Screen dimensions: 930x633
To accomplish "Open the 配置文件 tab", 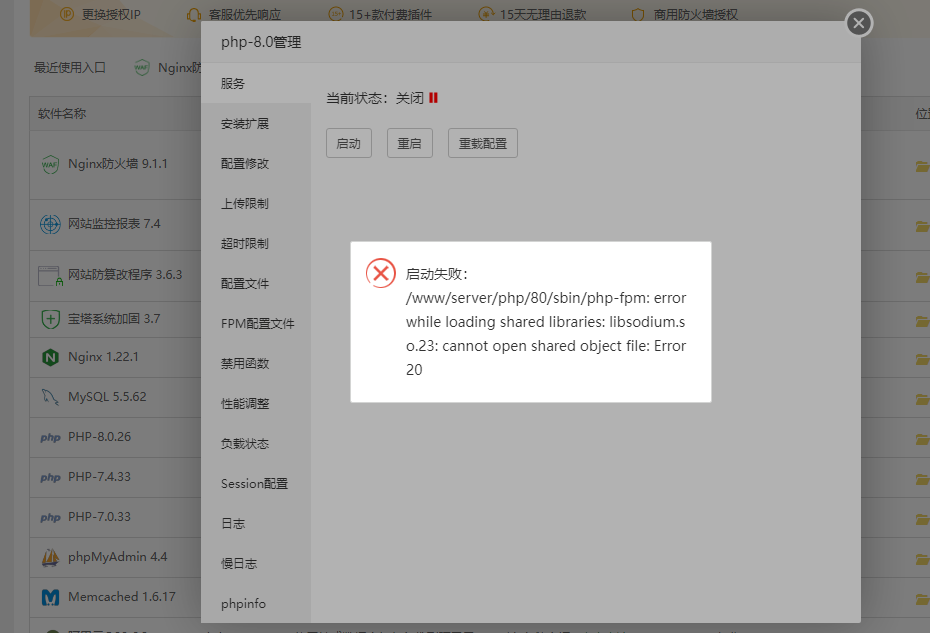I will pos(256,284).
